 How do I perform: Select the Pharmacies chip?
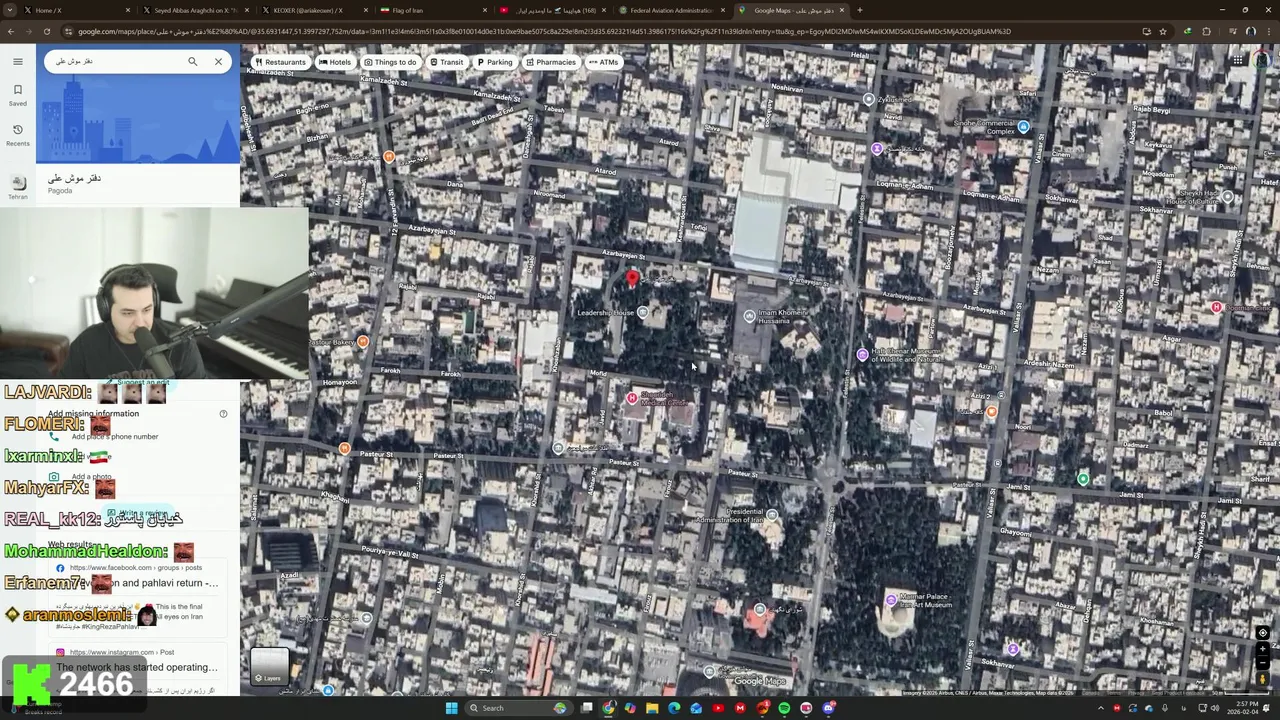click(x=550, y=62)
